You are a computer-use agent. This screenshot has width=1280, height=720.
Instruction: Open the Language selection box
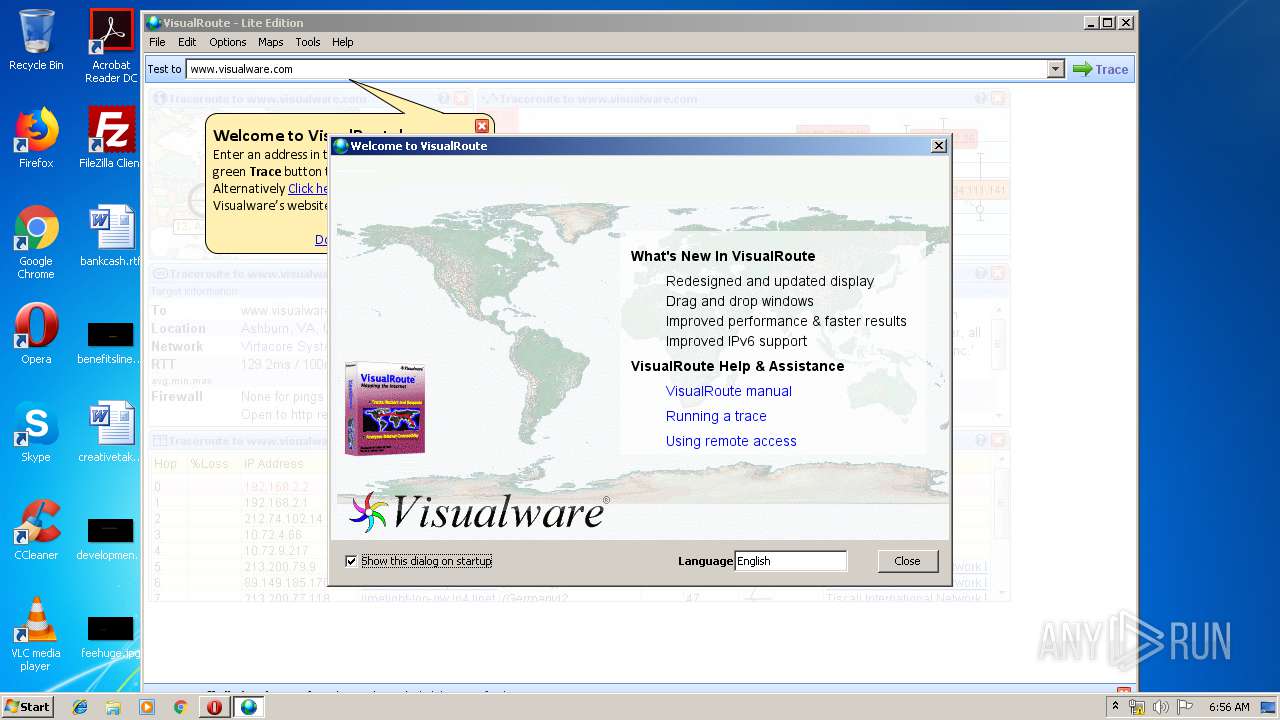(x=790, y=561)
